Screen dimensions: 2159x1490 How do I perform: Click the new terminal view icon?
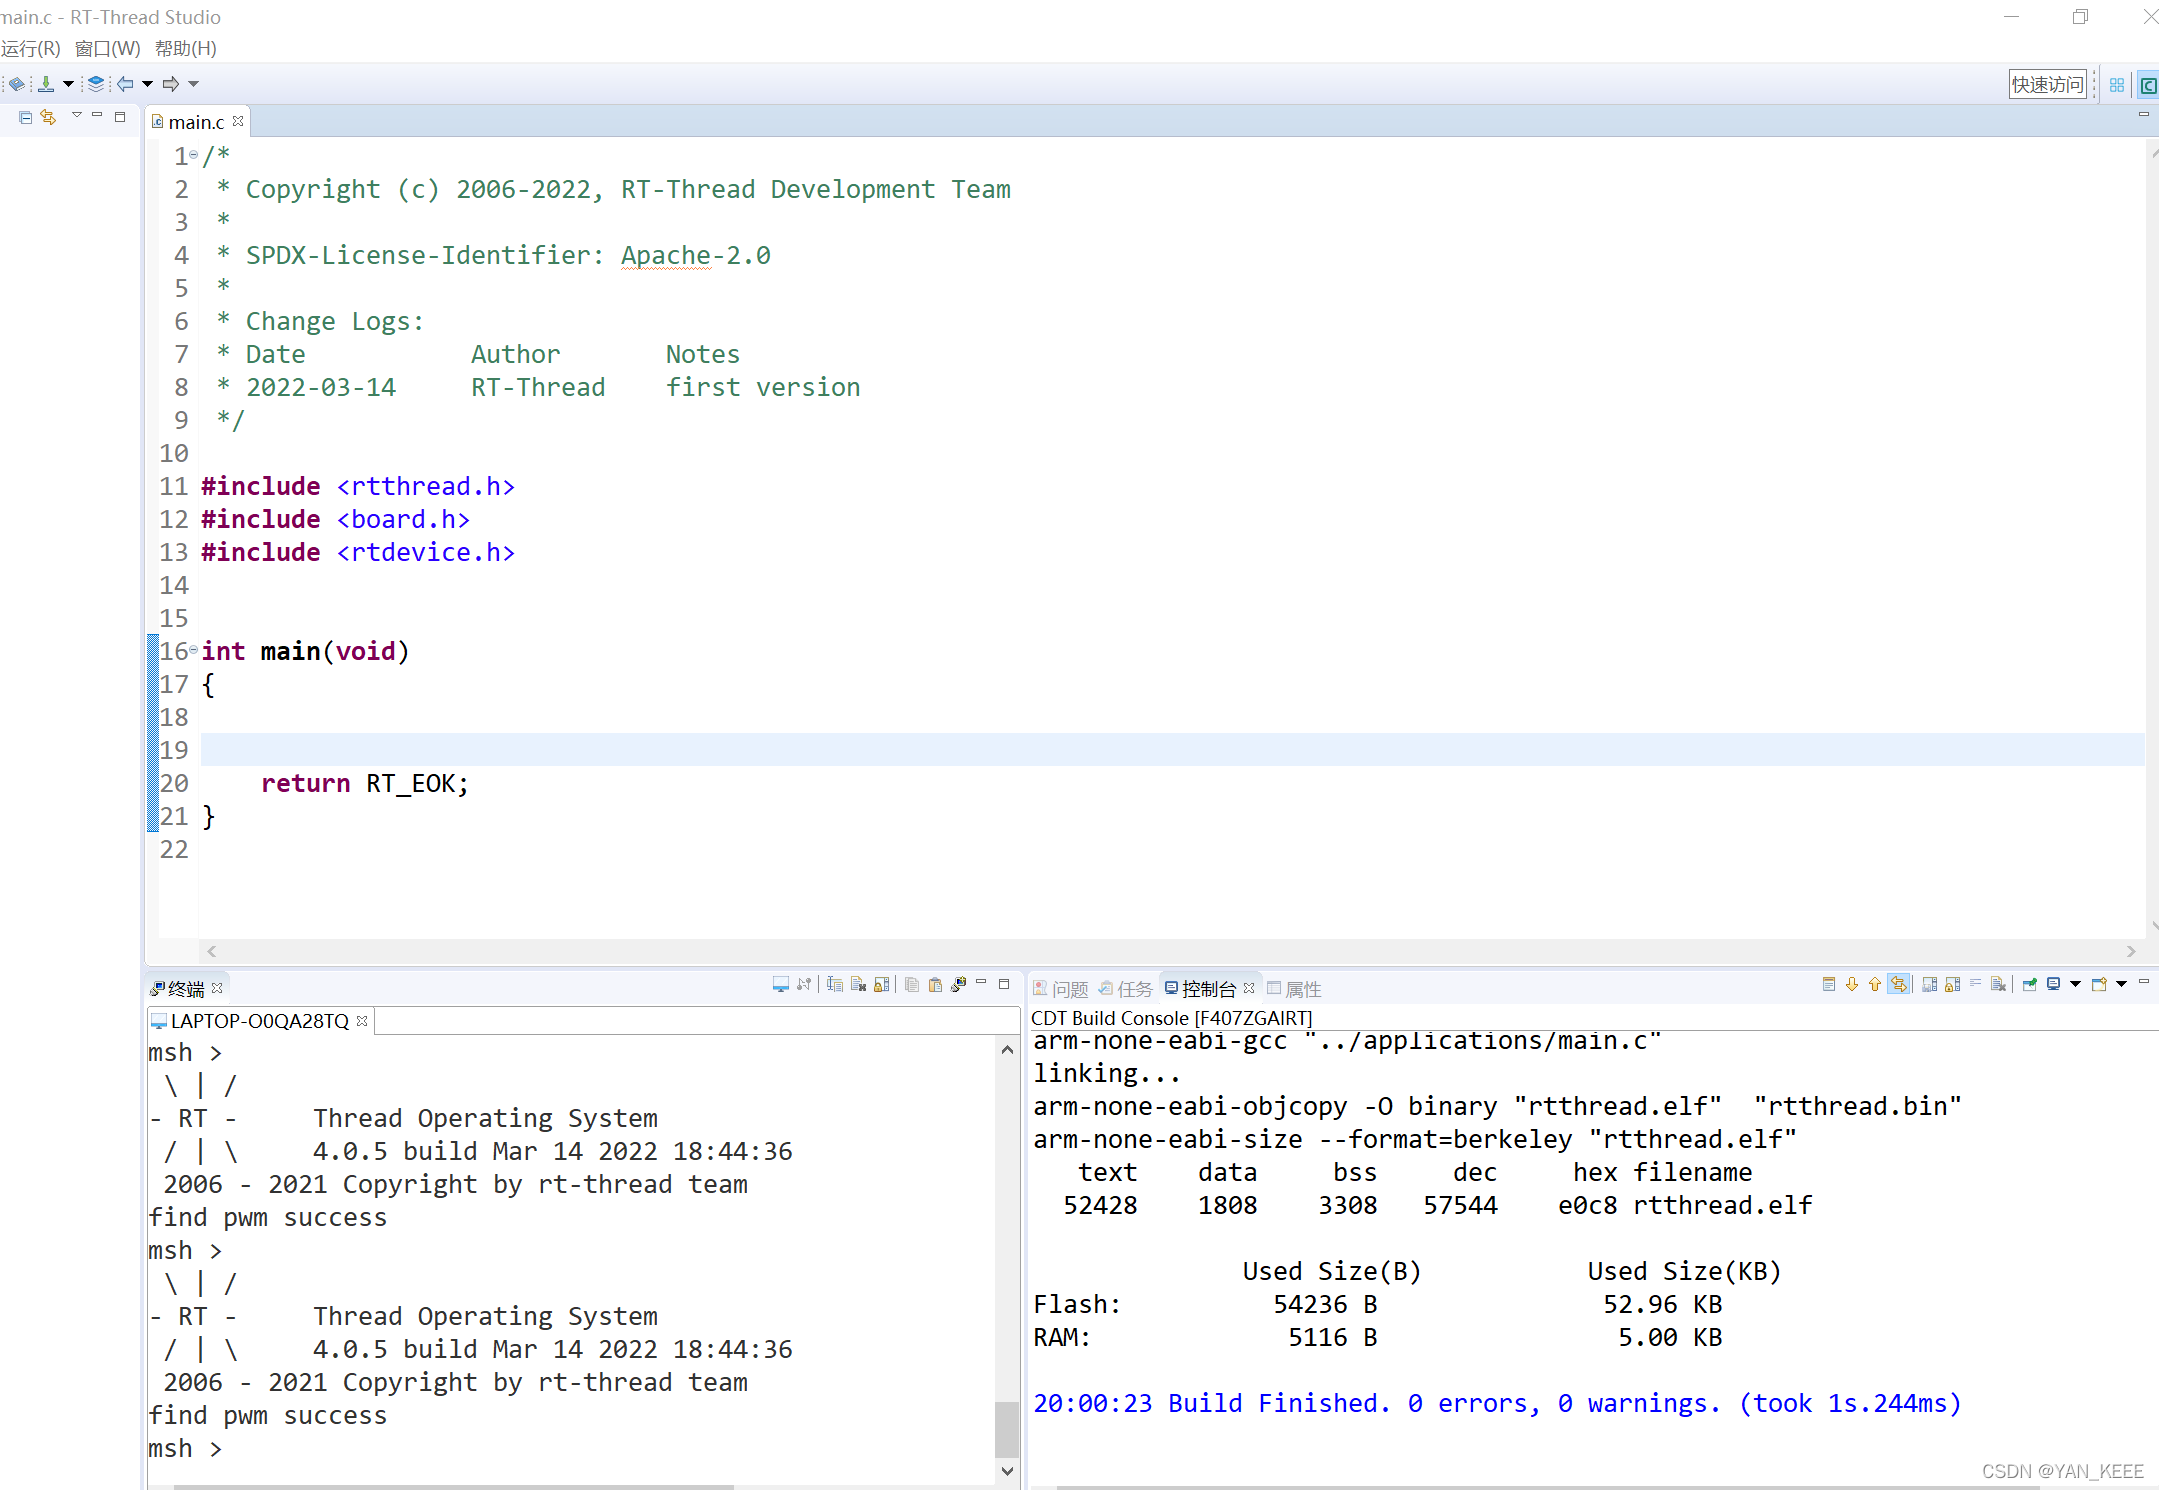[958, 984]
